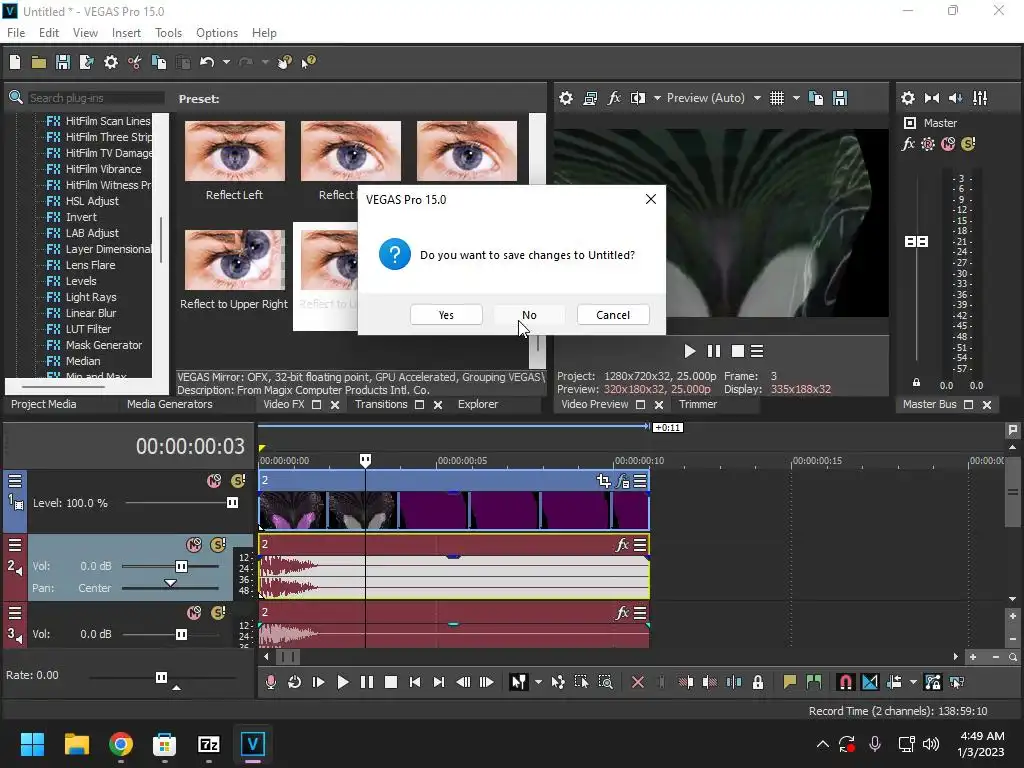Open Video Preview properties gear icon
The width and height of the screenshot is (1024, 768).
click(x=566, y=98)
